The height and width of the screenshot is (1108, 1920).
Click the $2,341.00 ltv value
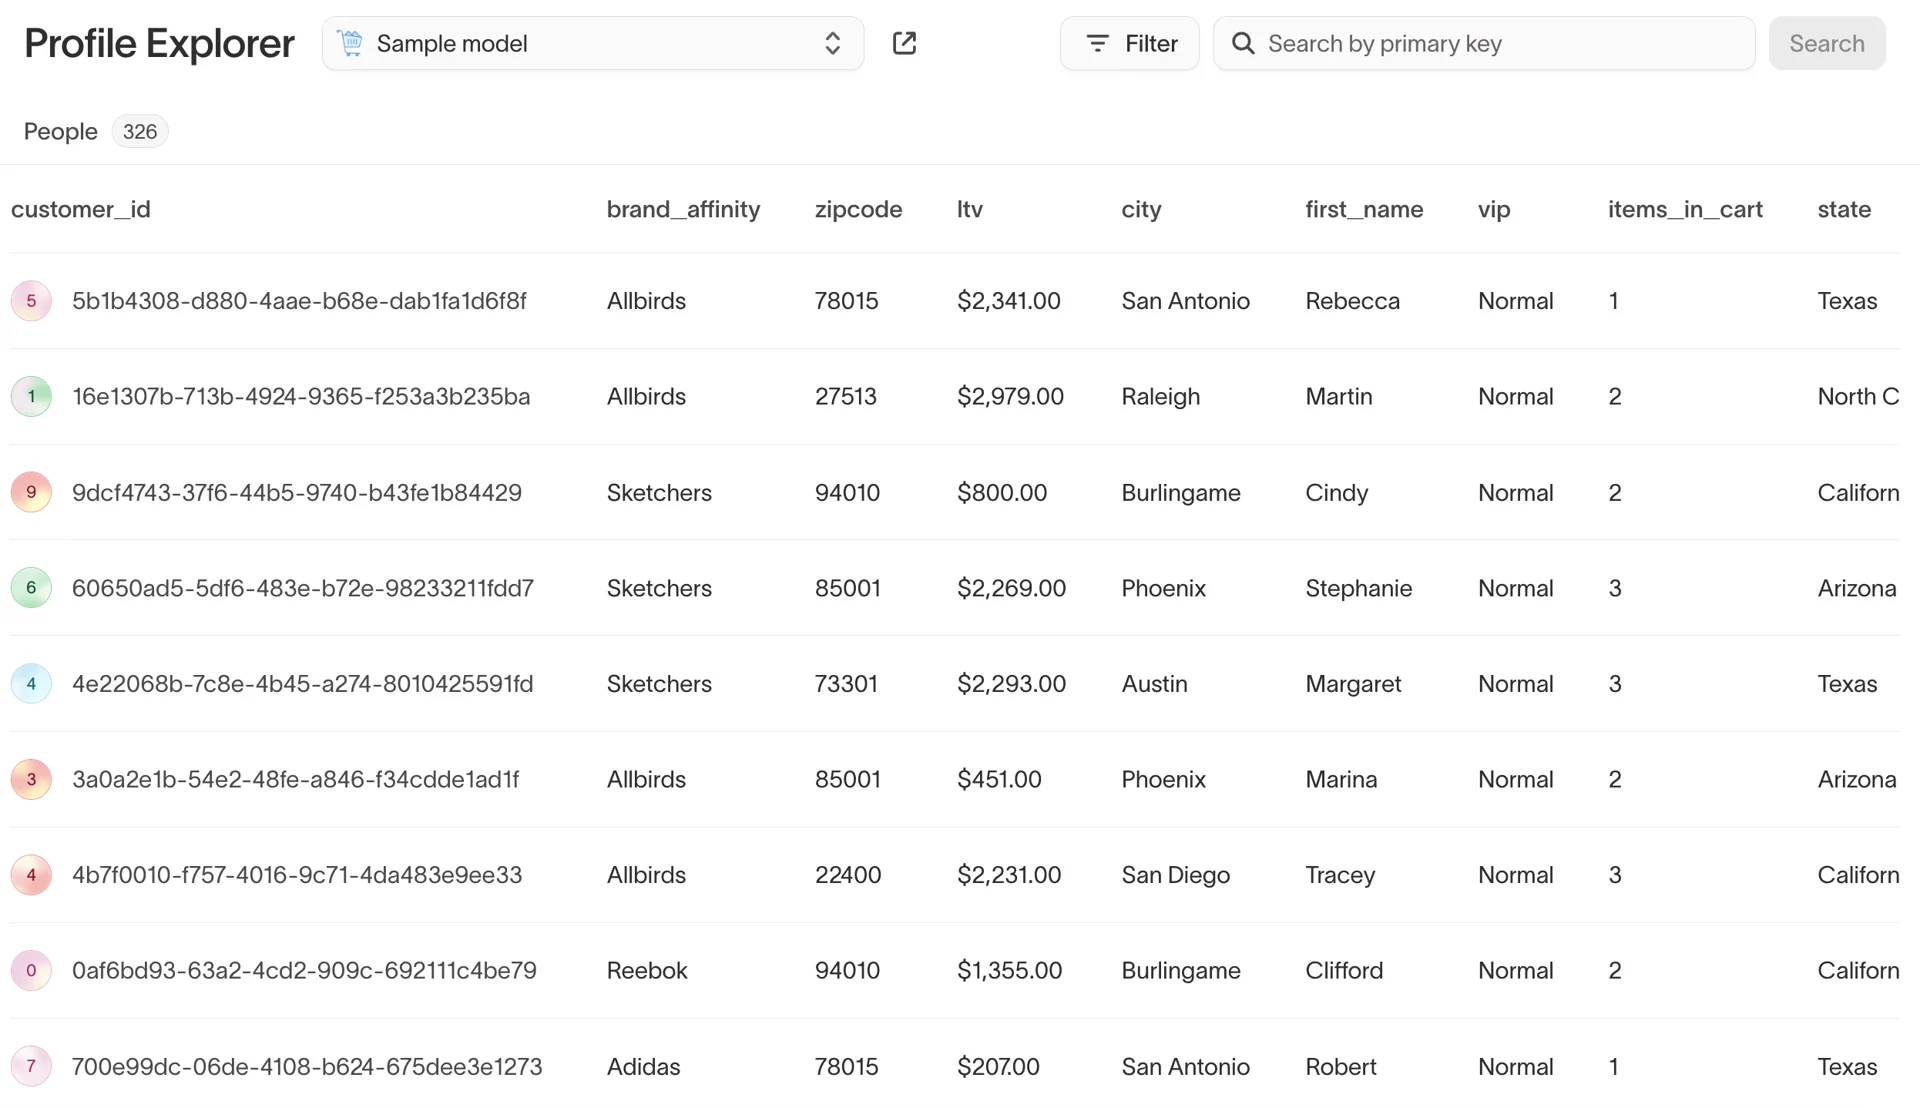[x=1009, y=301]
